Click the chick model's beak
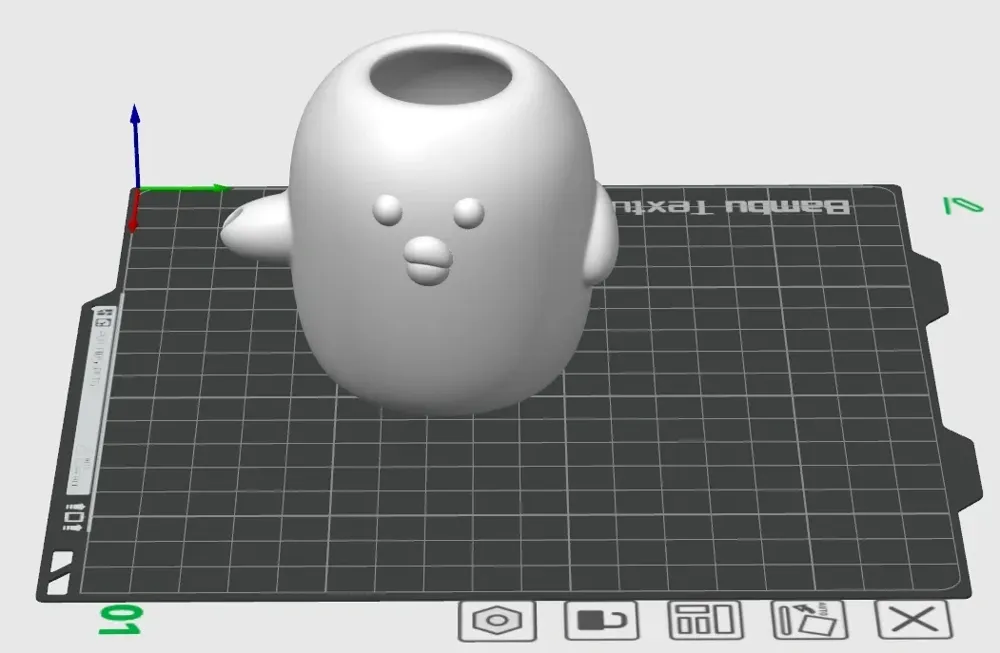 coord(429,261)
